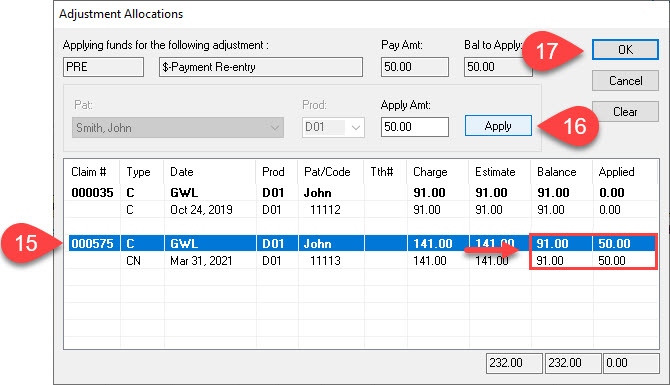This screenshot has width=670, height=385.
Task: Select highlighted claim row 000575
Action: [x=362, y=244]
